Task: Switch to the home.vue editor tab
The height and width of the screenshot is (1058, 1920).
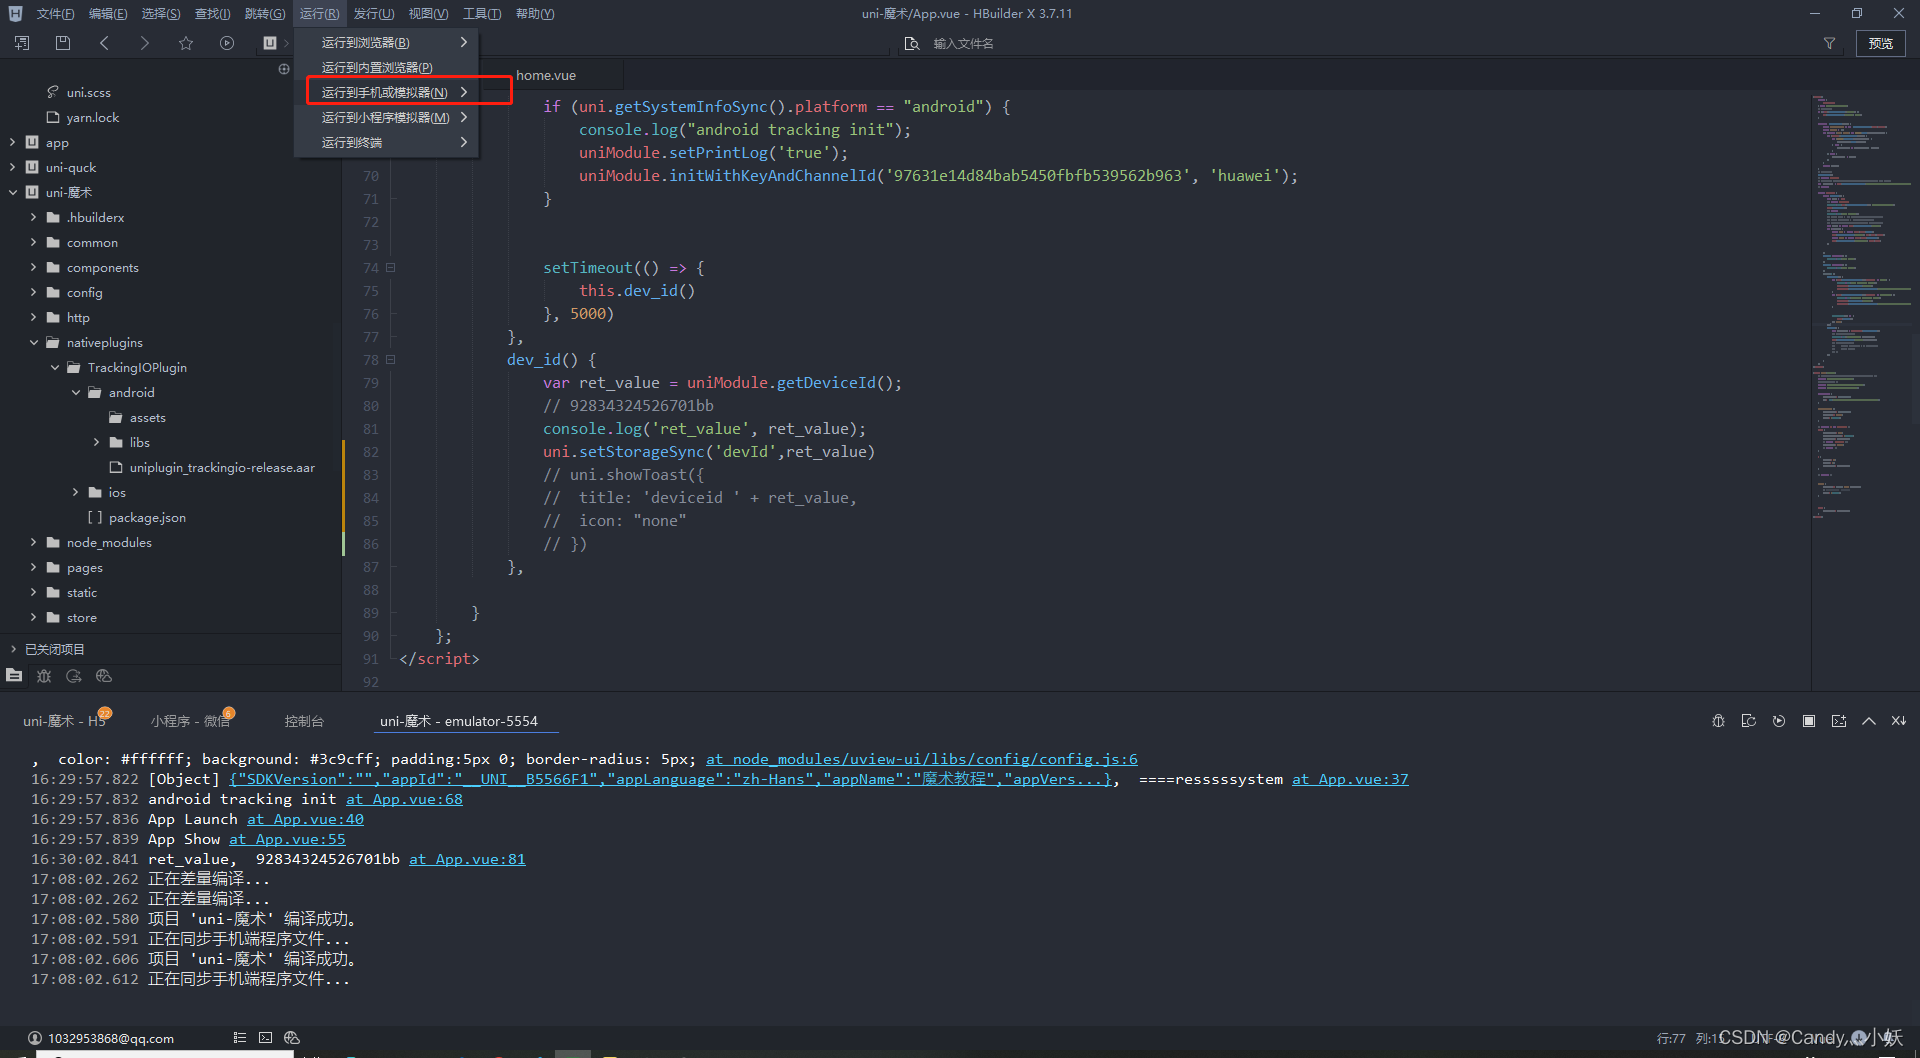Action: coord(546,75)
